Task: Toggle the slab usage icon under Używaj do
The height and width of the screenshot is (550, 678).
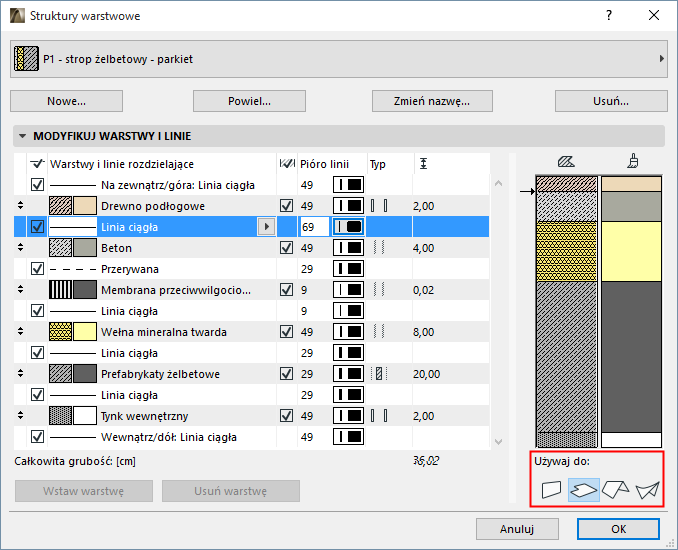Action: 584,490
